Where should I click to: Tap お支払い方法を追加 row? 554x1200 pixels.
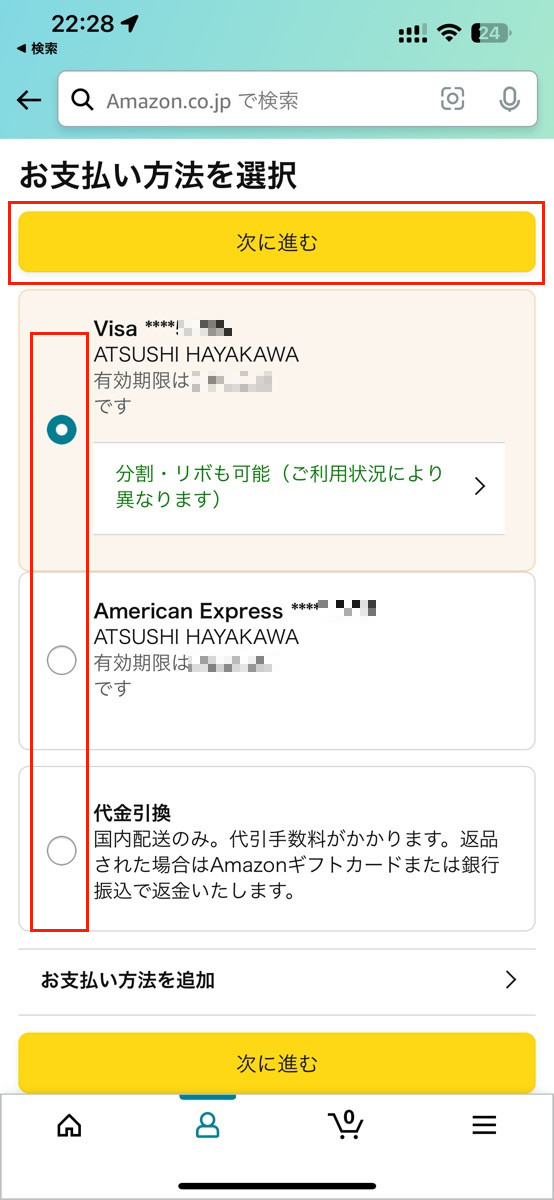point(277,980)
